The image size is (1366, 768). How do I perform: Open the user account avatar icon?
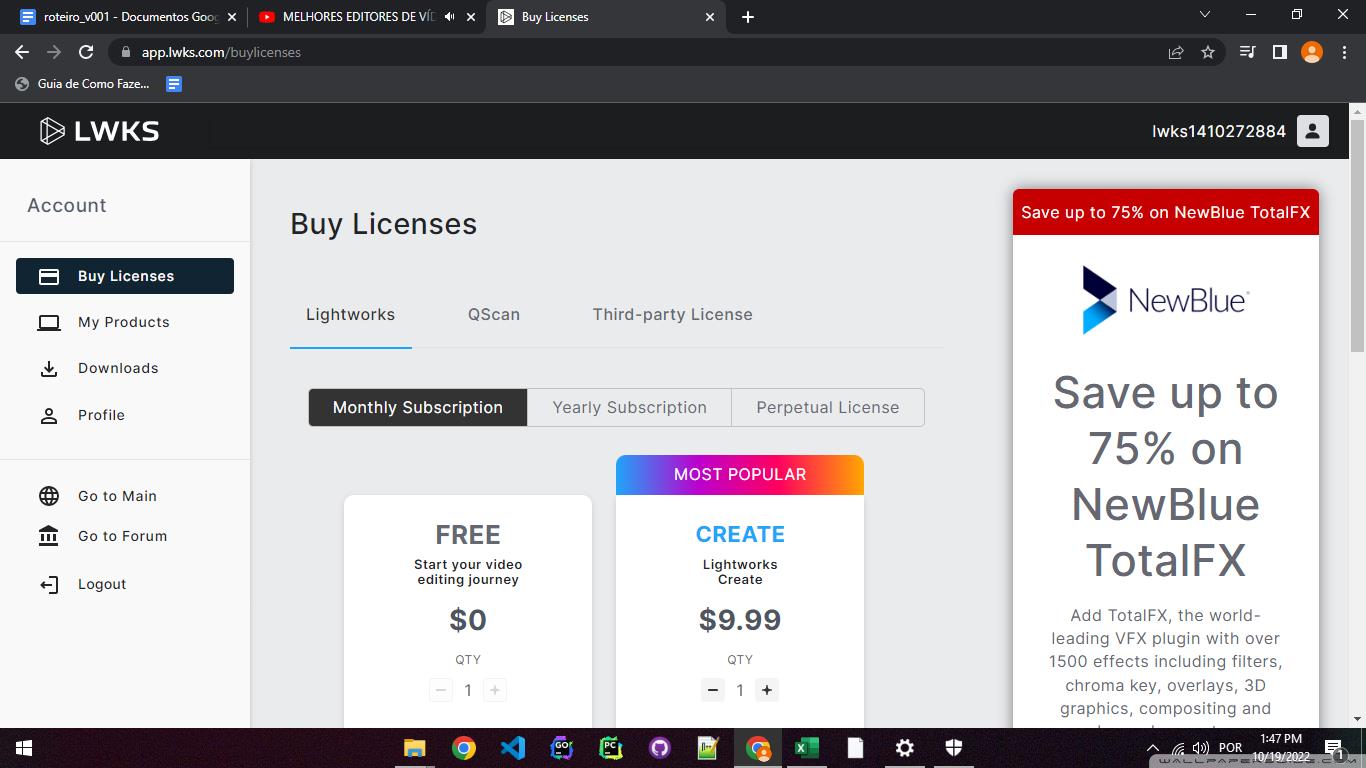click(1312, 131)
